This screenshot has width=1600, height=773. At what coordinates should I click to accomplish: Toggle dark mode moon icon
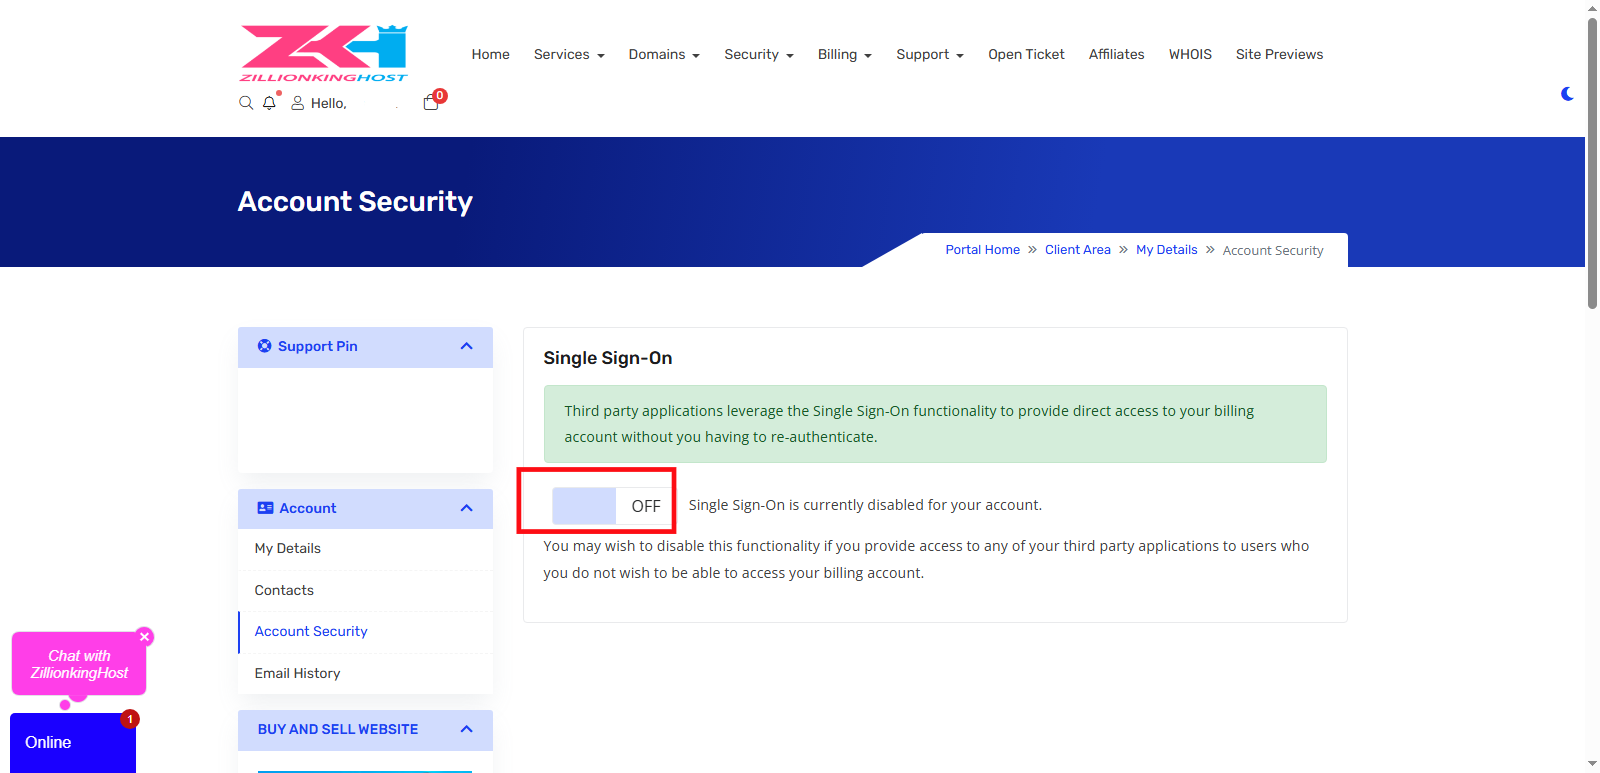(x=1567, y=94)
